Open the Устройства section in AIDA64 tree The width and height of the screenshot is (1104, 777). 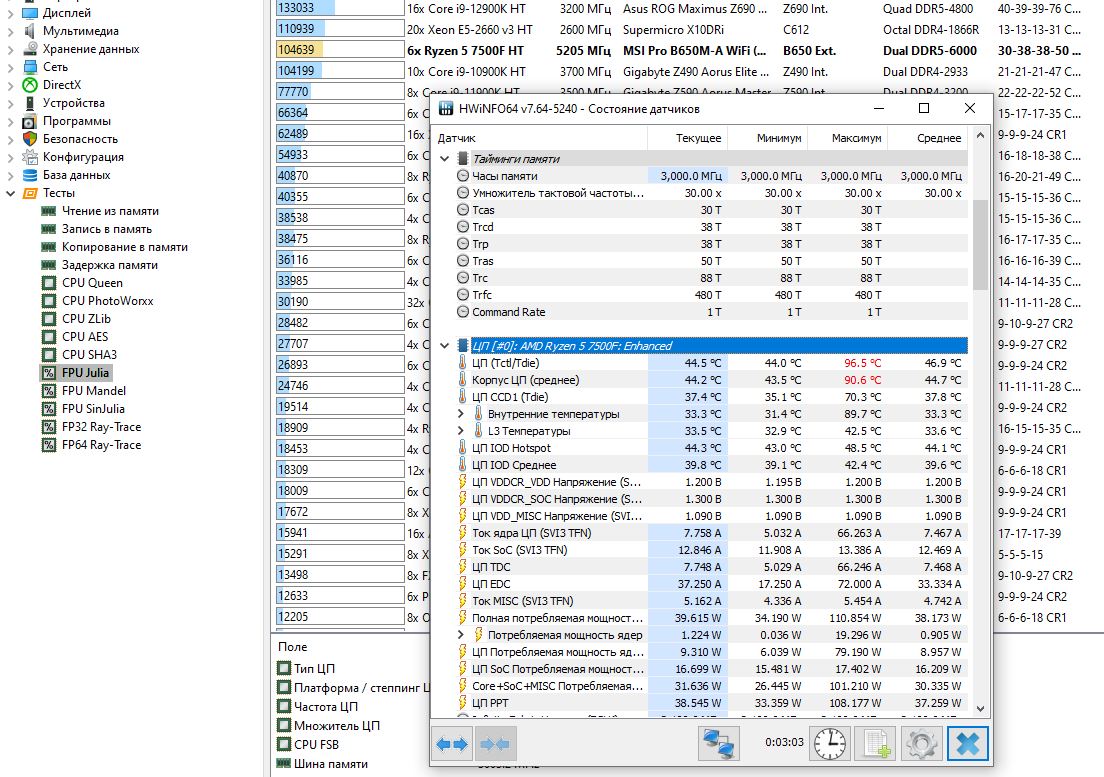point(73,103)
